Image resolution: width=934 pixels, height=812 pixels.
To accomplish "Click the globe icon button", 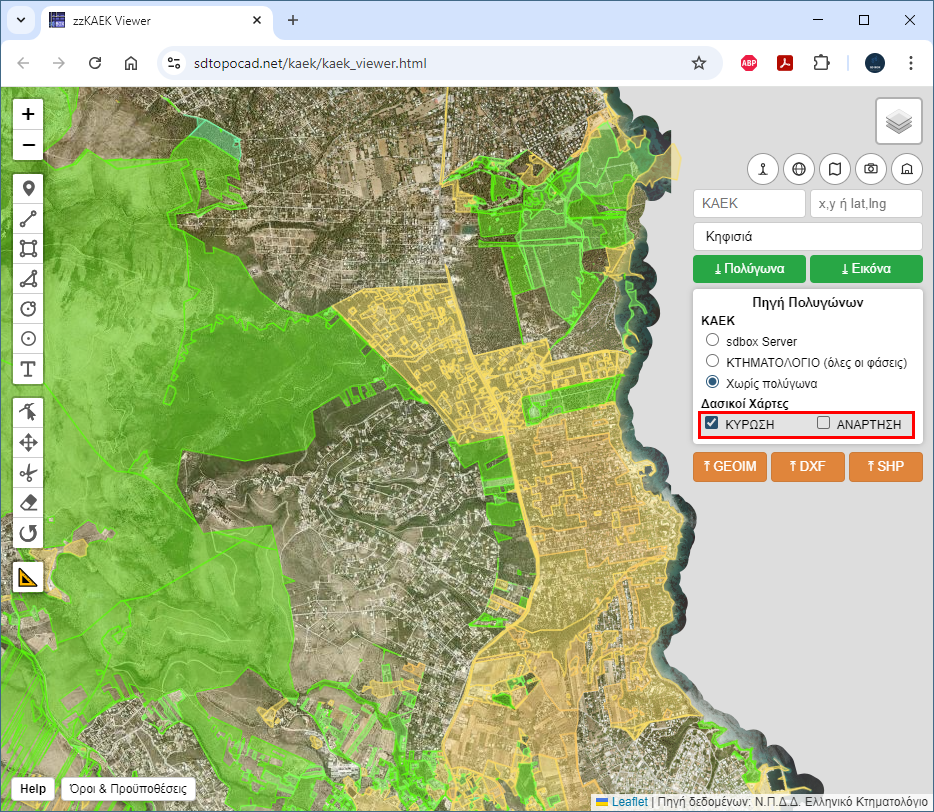I will point(798,169).
